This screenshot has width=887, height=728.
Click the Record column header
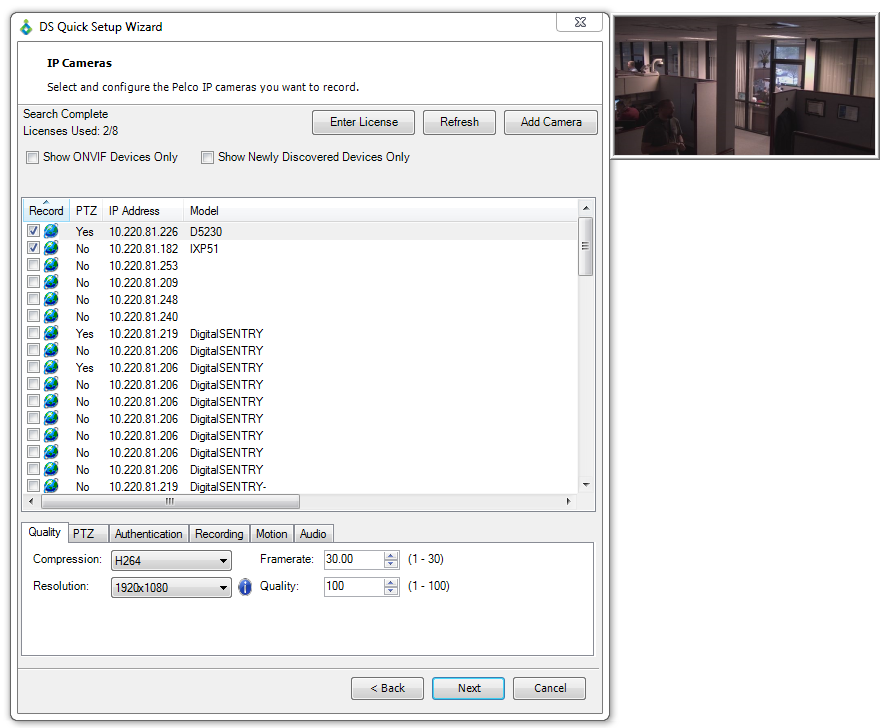point(46,211)
